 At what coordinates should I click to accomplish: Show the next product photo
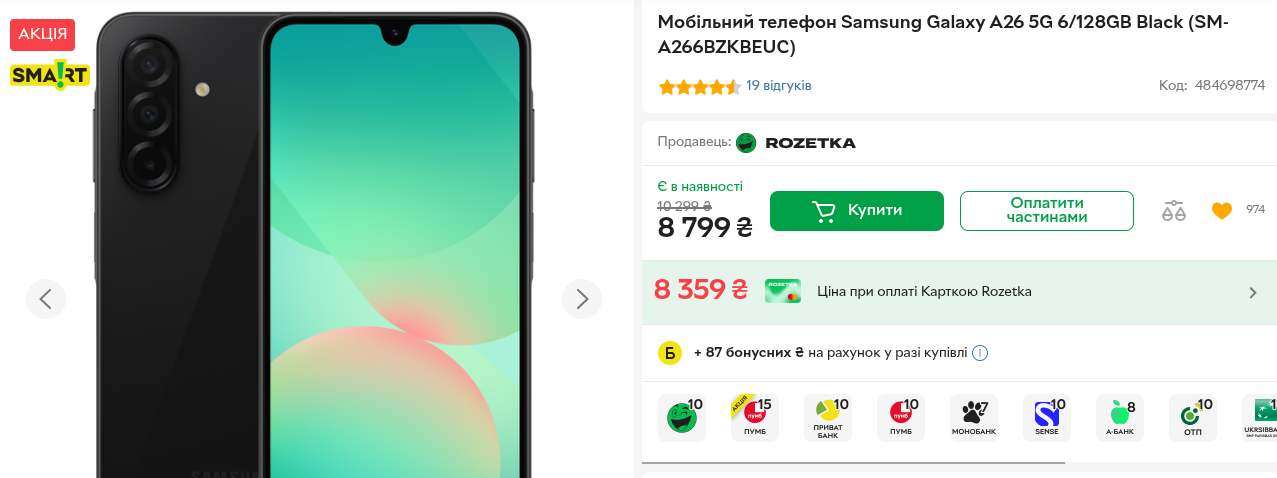click(582, 298)
